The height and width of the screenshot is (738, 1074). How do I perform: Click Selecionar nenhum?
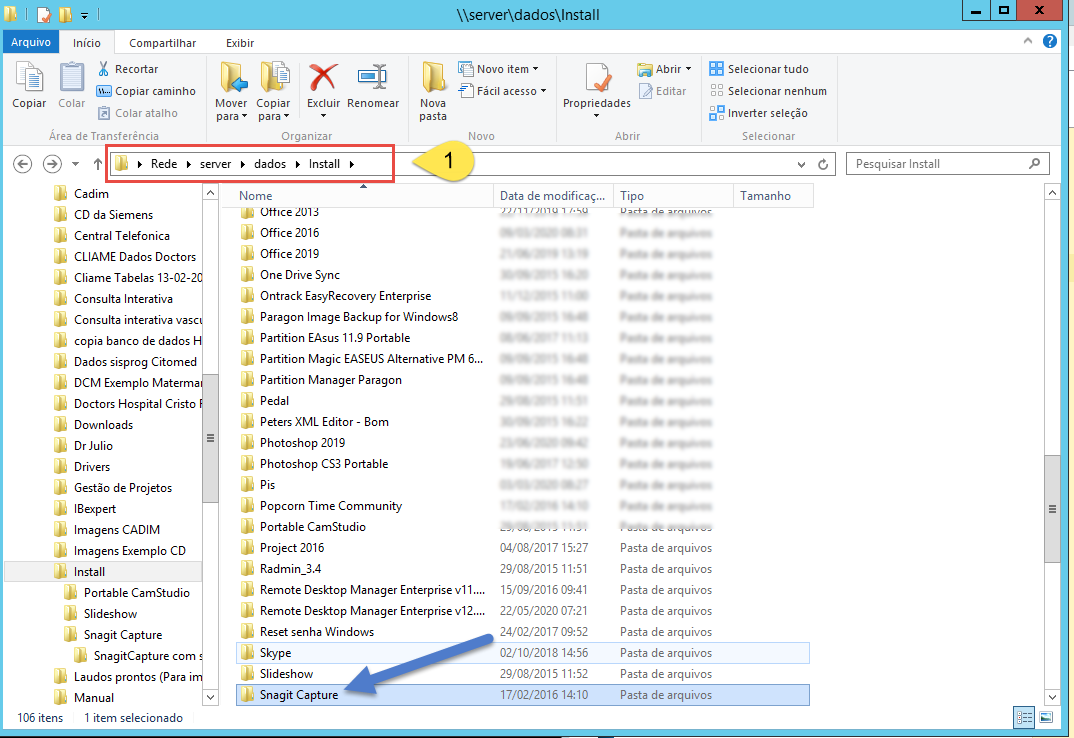pos(768,91)
